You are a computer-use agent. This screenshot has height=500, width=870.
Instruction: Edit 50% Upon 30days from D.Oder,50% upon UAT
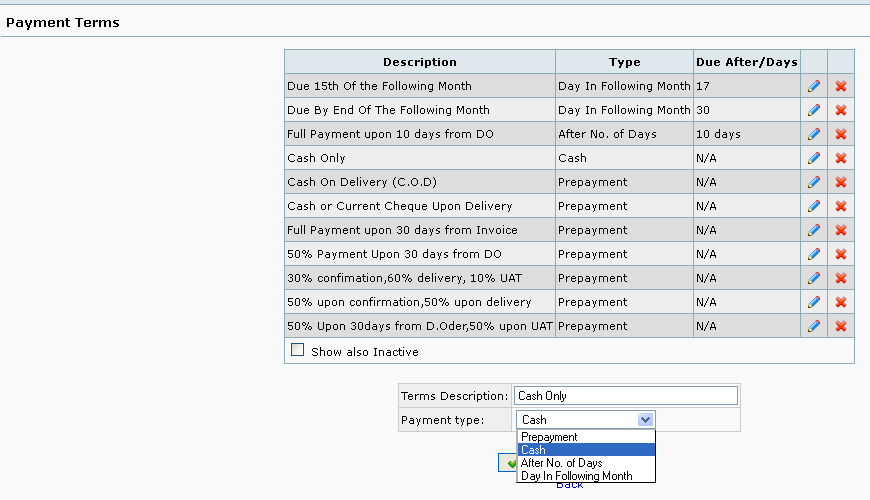(x=814, y=326)
